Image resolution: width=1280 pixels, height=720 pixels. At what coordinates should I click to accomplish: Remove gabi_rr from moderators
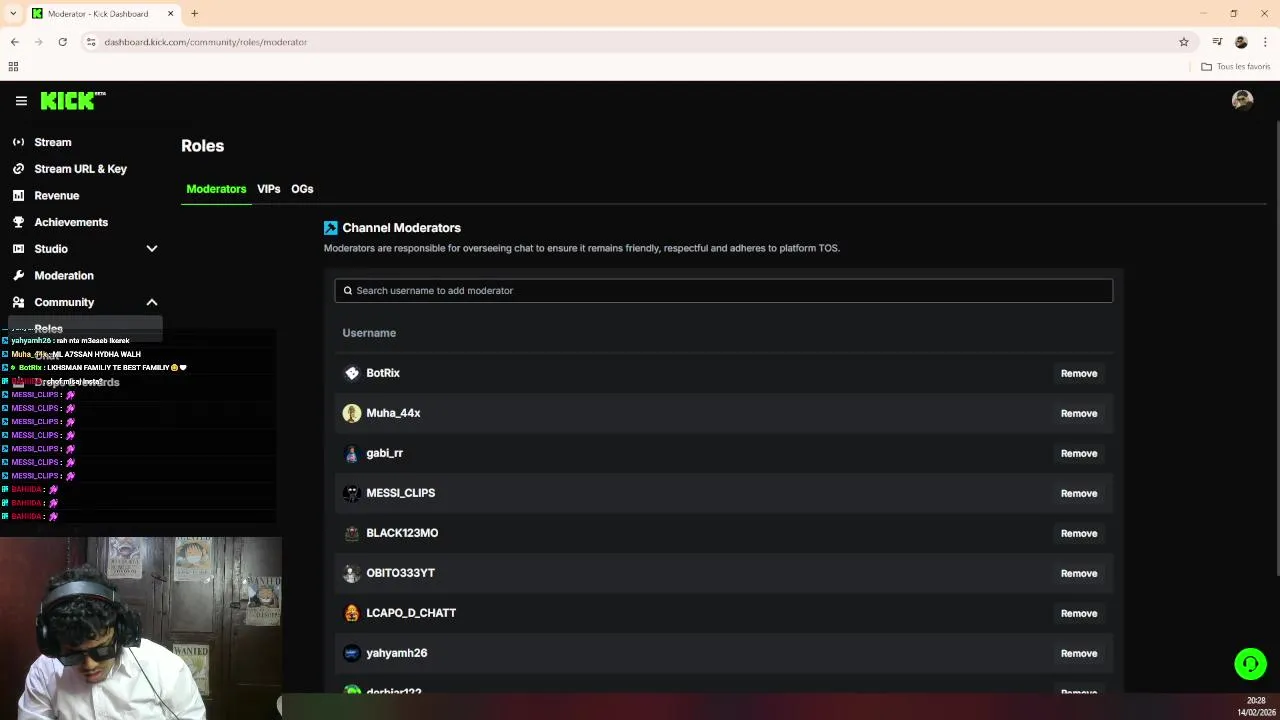[1079, 453]
